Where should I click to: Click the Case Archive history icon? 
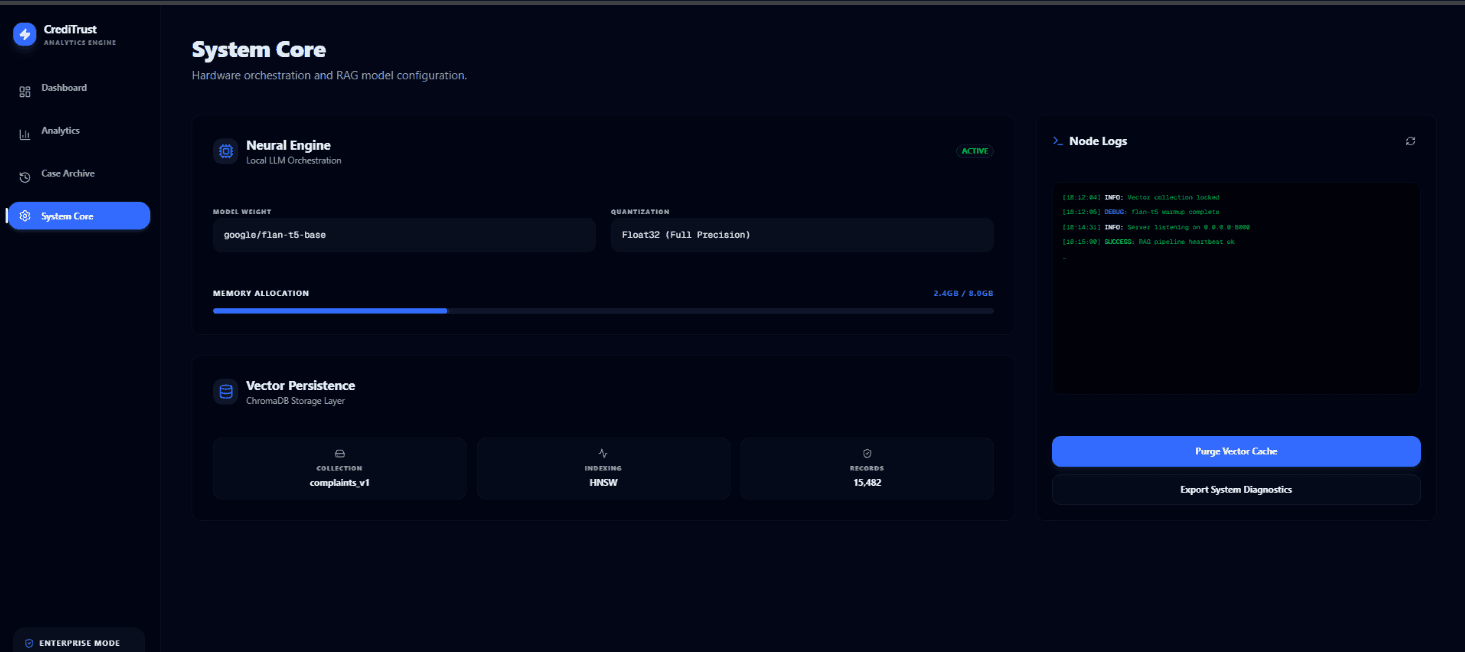pyautogui.click(x=25, y=177)
